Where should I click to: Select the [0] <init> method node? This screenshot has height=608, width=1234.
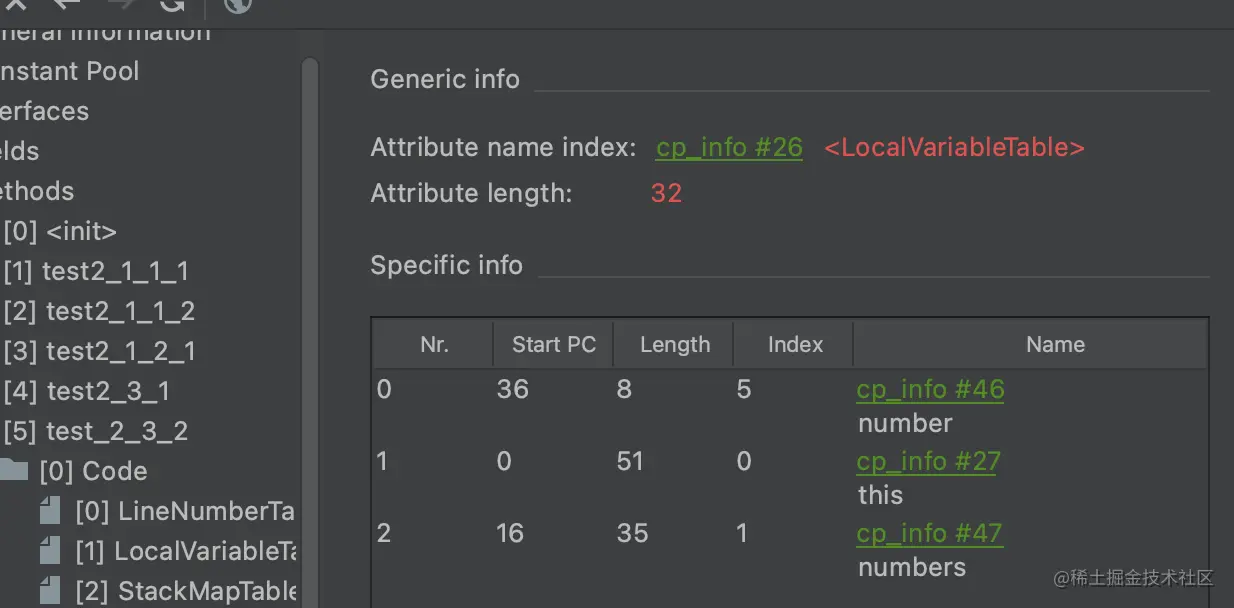pos(60,232)
